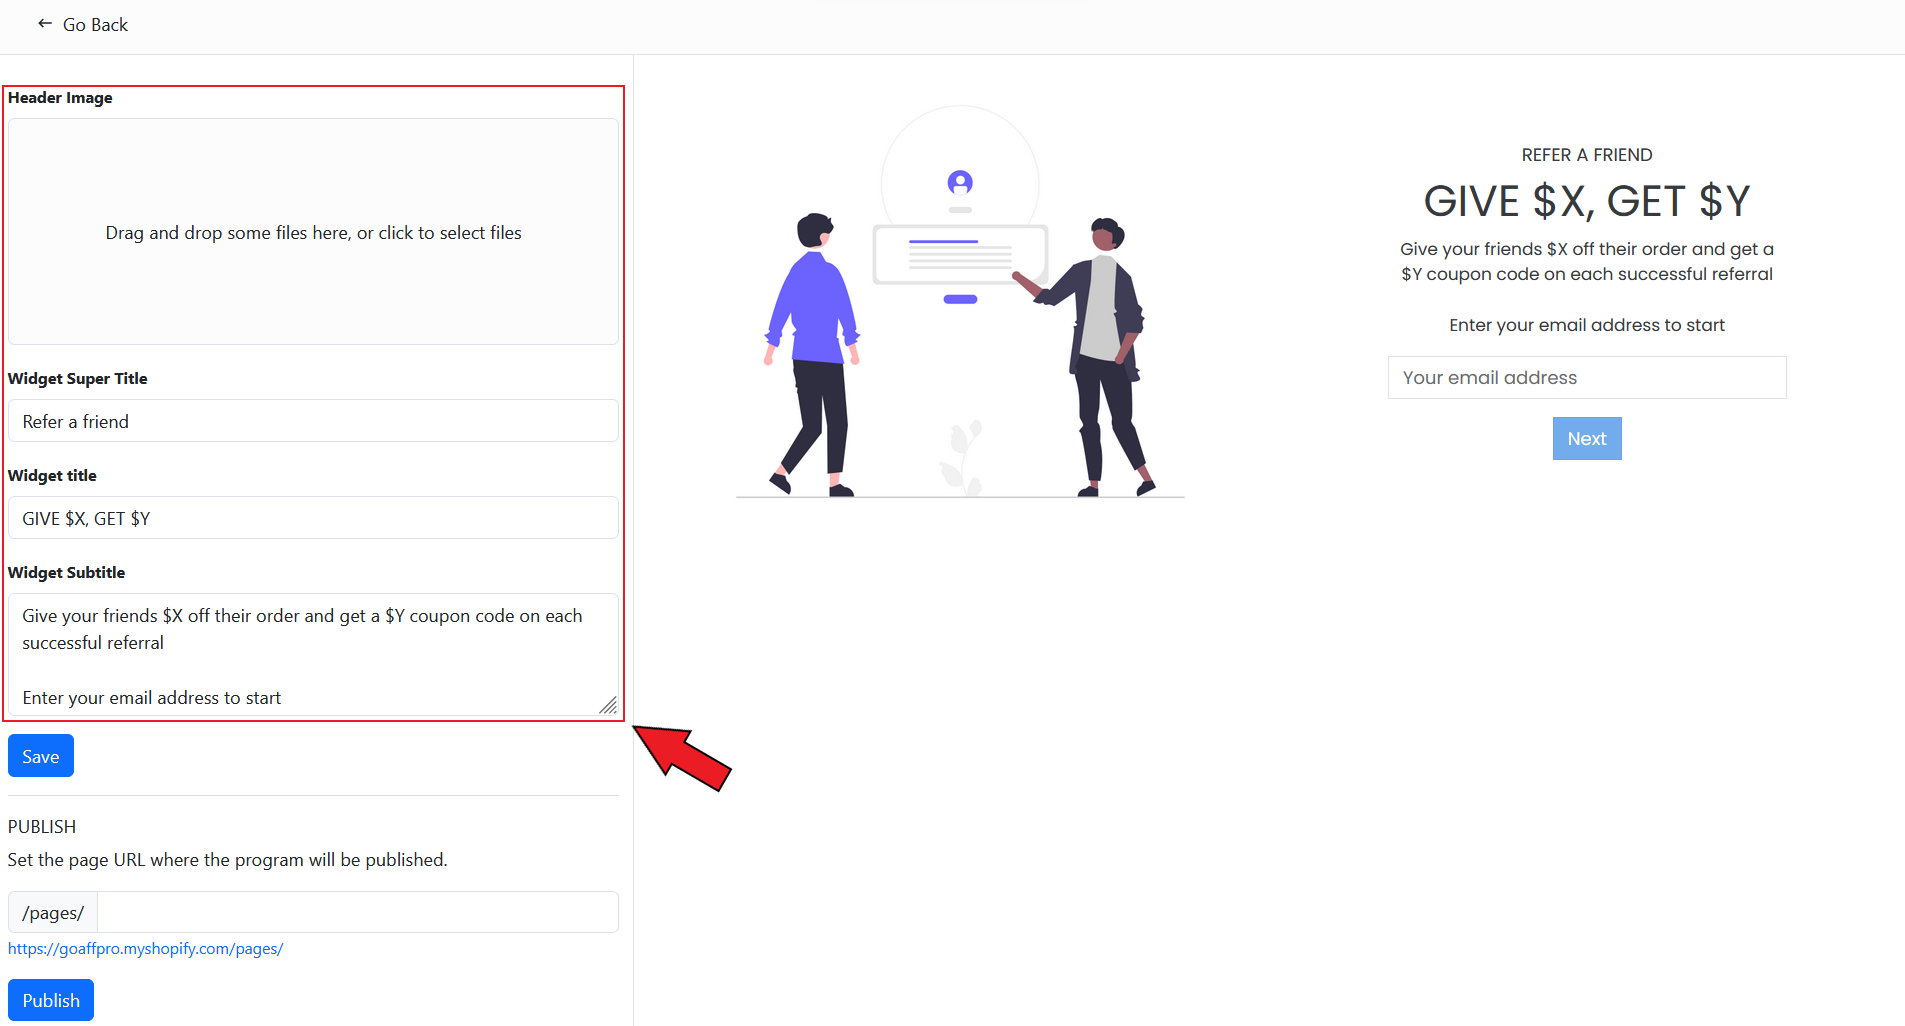
Task: Click the Header Image label
Action: (60, 98)
